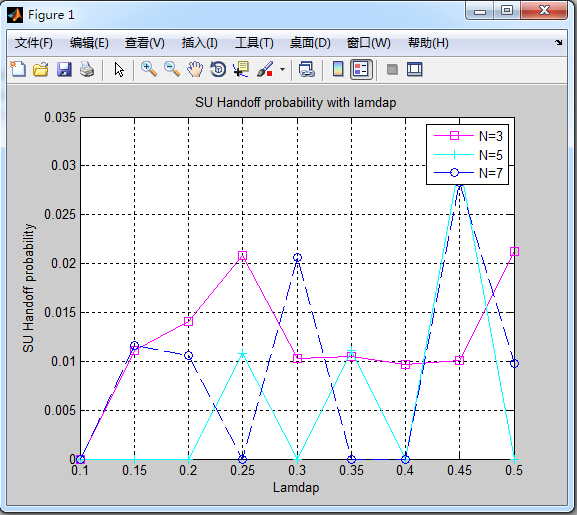Select the Edit Plot arrow tool
The width and height of the screenshot is (577, 515).
click(x=119, y=69)
